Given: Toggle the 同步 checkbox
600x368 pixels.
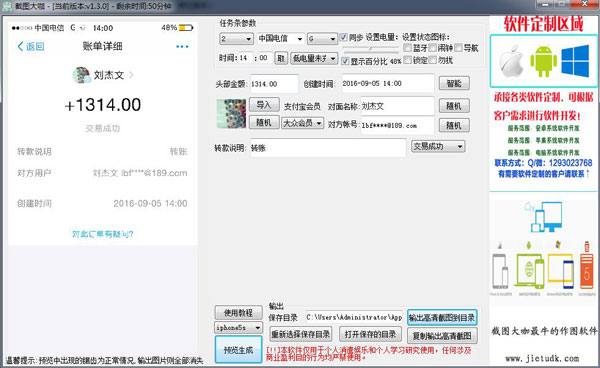Looking at the screenshot, I should pos(344,37).
